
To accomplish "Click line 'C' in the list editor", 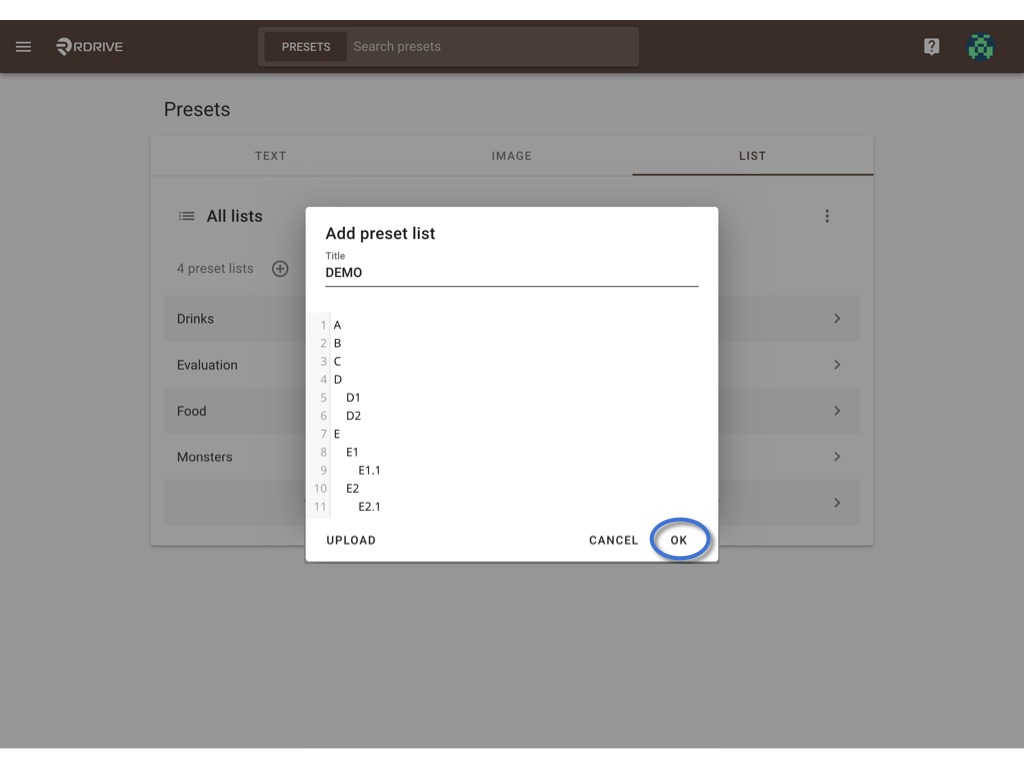I will (x=337, y=361).
